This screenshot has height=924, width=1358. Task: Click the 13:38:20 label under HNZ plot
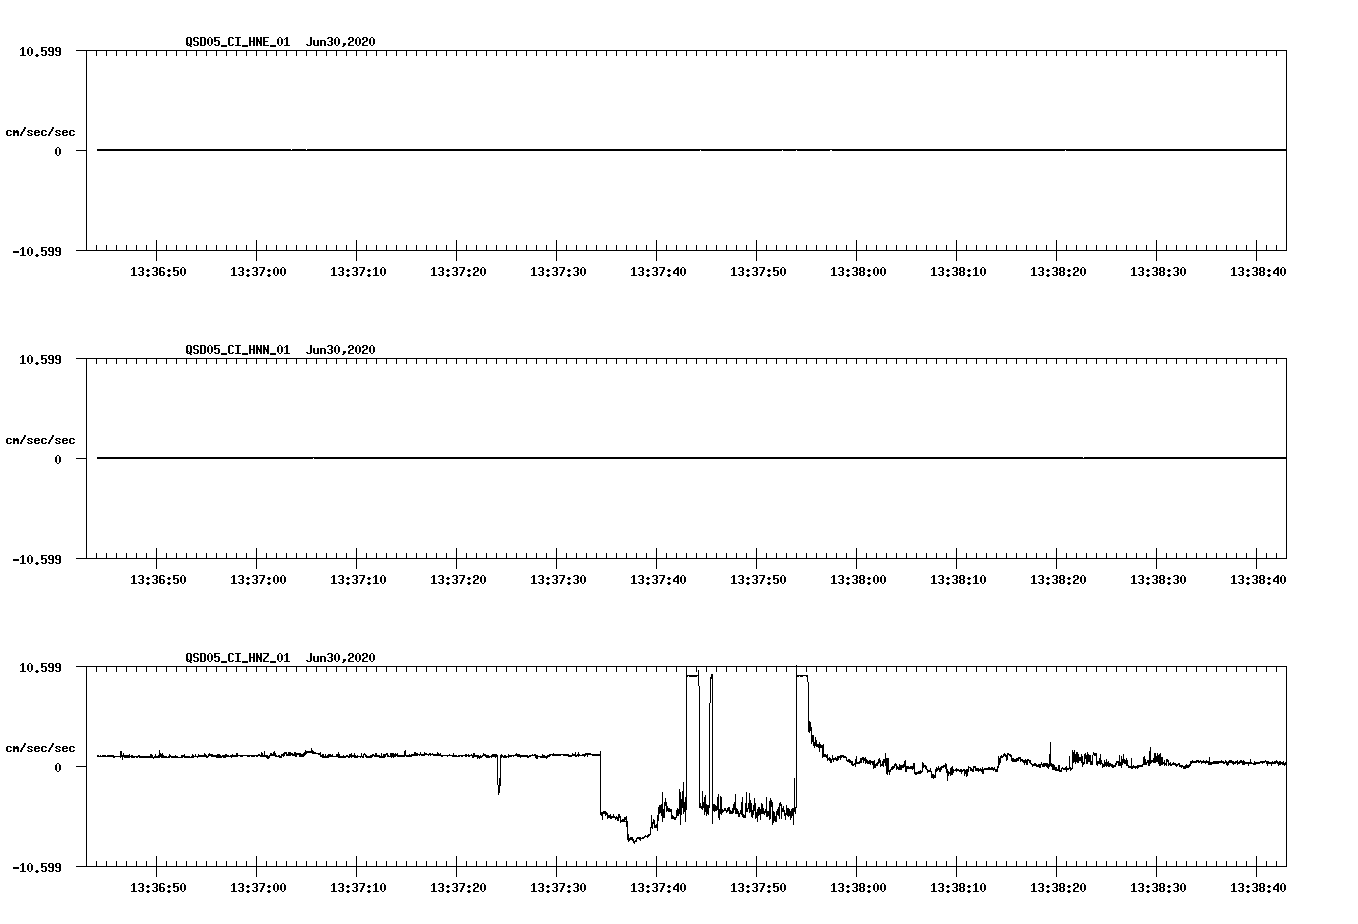(x=1058, y=888)
